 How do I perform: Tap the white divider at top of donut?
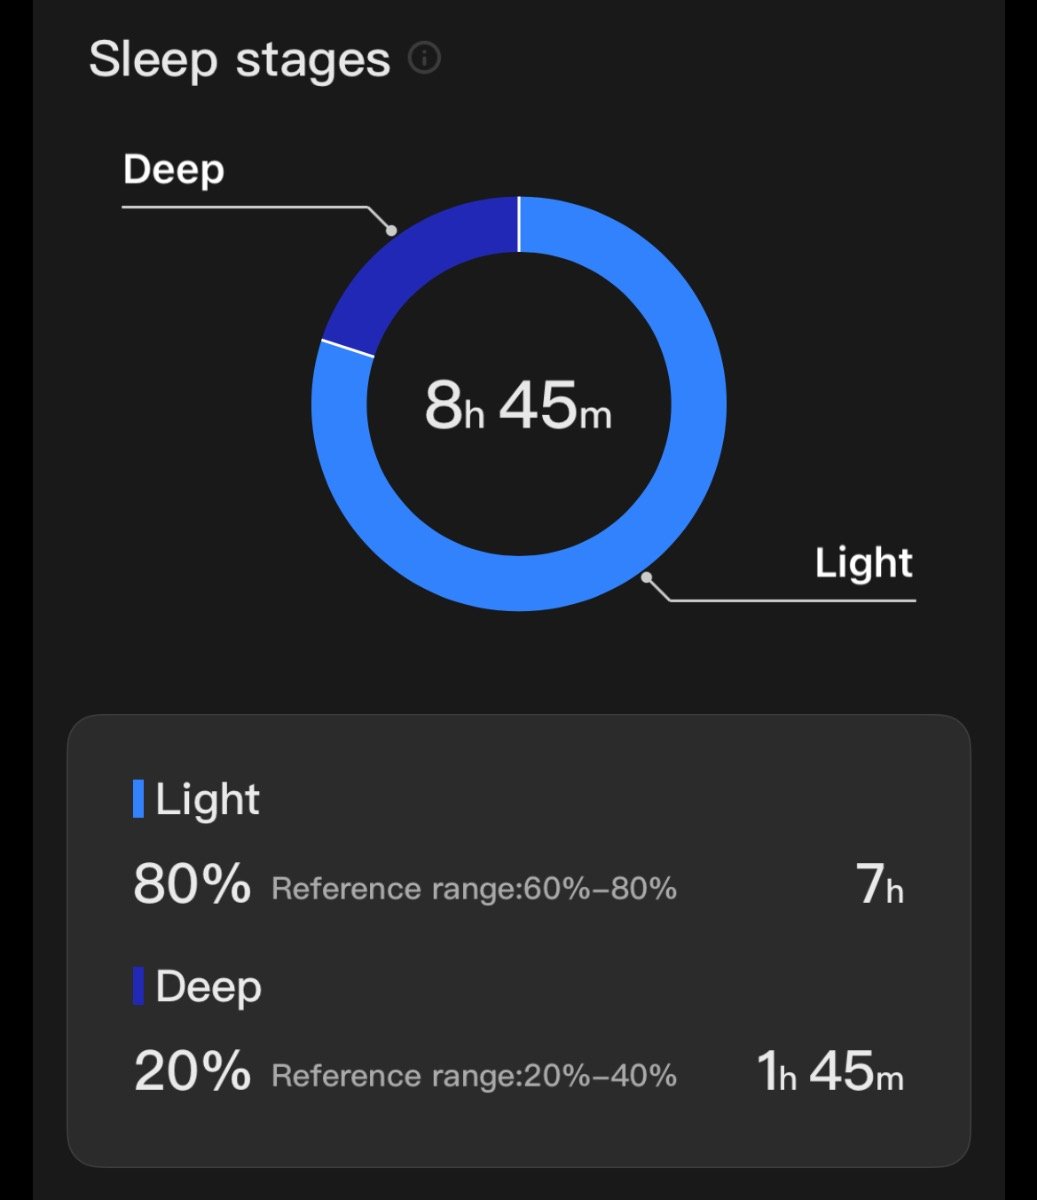coord(519,225)
